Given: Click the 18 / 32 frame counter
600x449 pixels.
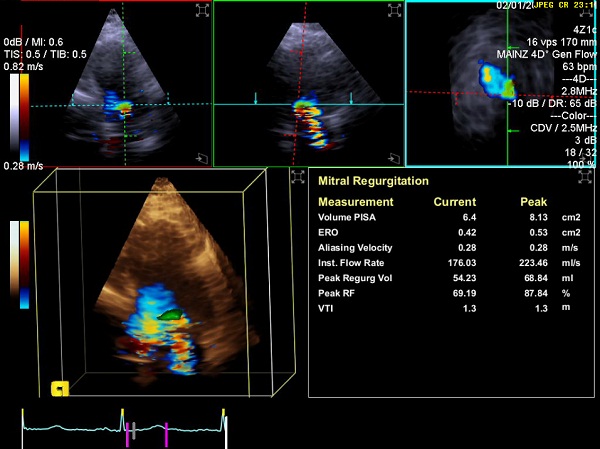Looking at the screenshot, I should [x=580, y=152].
